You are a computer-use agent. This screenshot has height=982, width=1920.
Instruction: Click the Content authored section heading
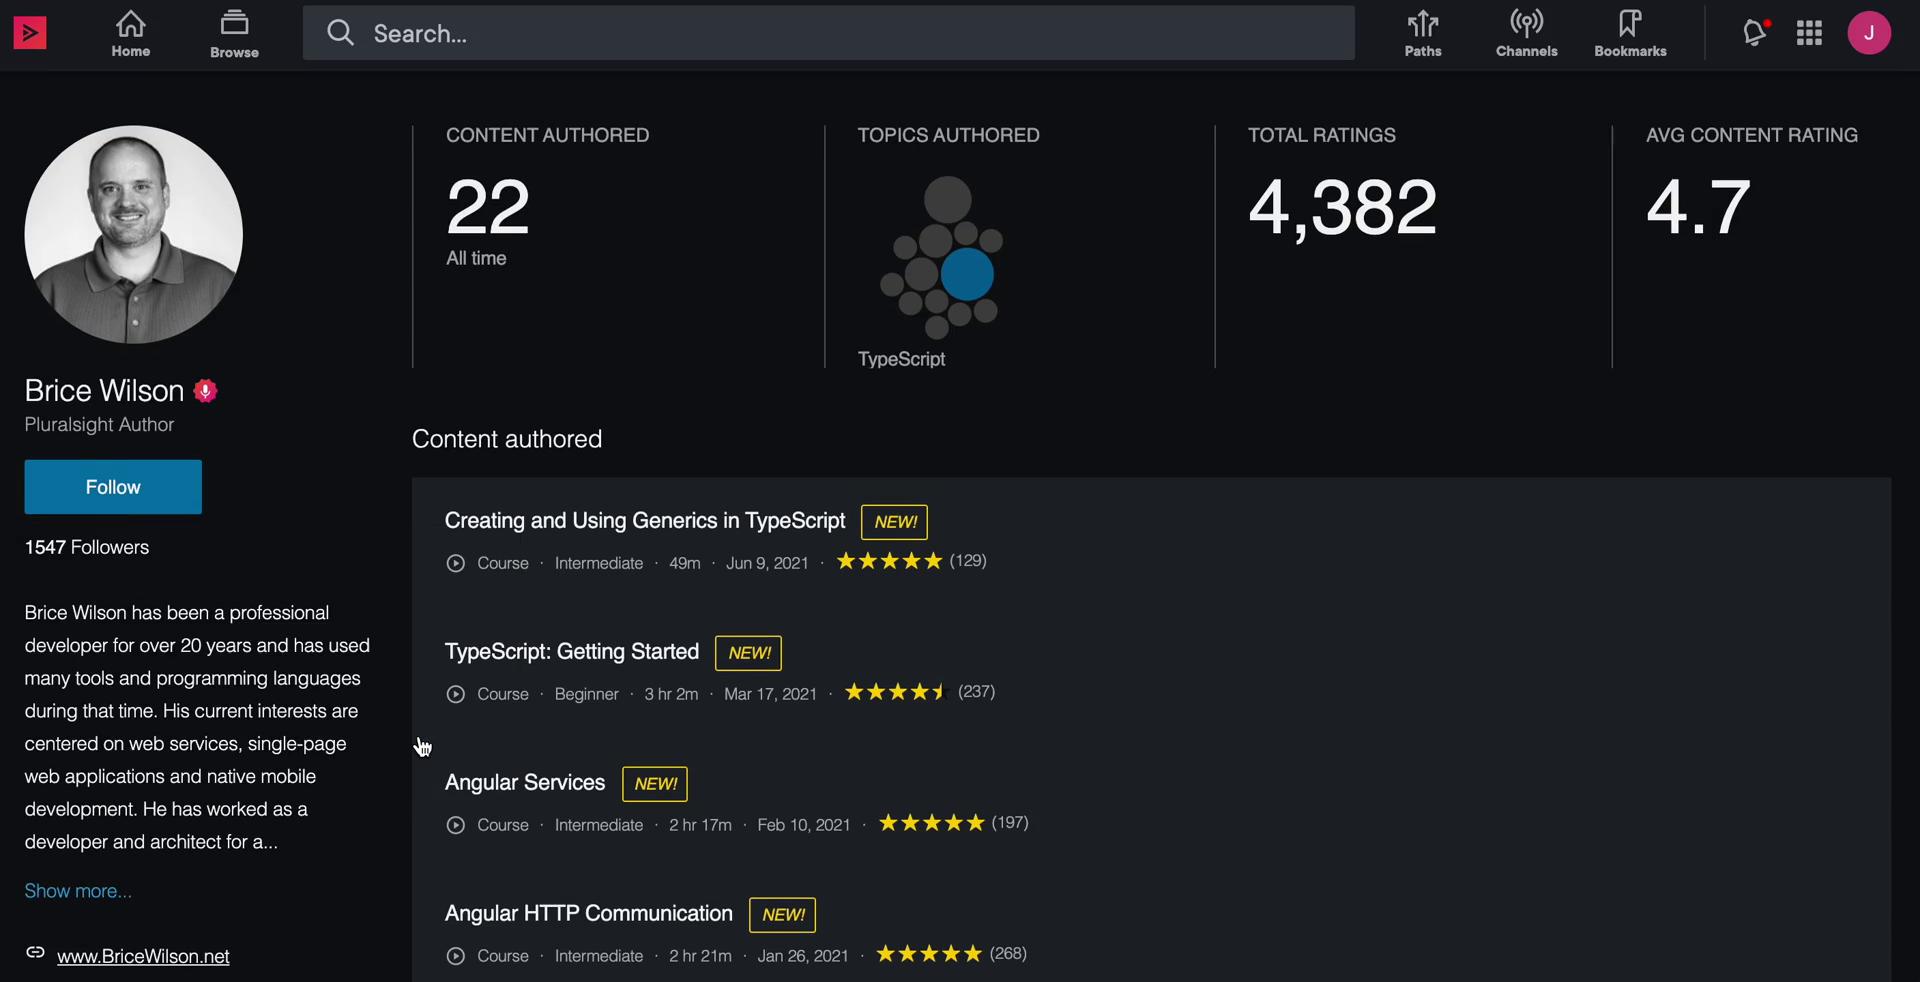point(507,439)
